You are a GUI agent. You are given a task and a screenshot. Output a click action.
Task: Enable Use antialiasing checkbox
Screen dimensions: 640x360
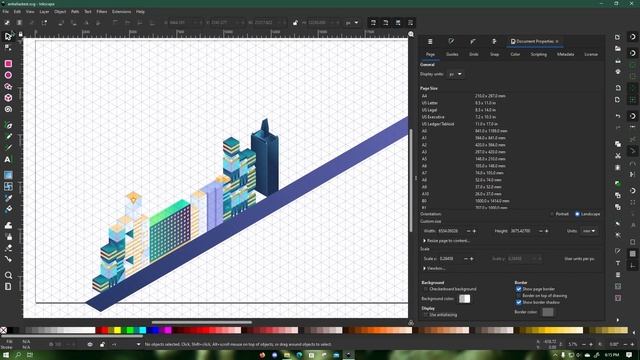pyautogui.click(x=425, y=315)
